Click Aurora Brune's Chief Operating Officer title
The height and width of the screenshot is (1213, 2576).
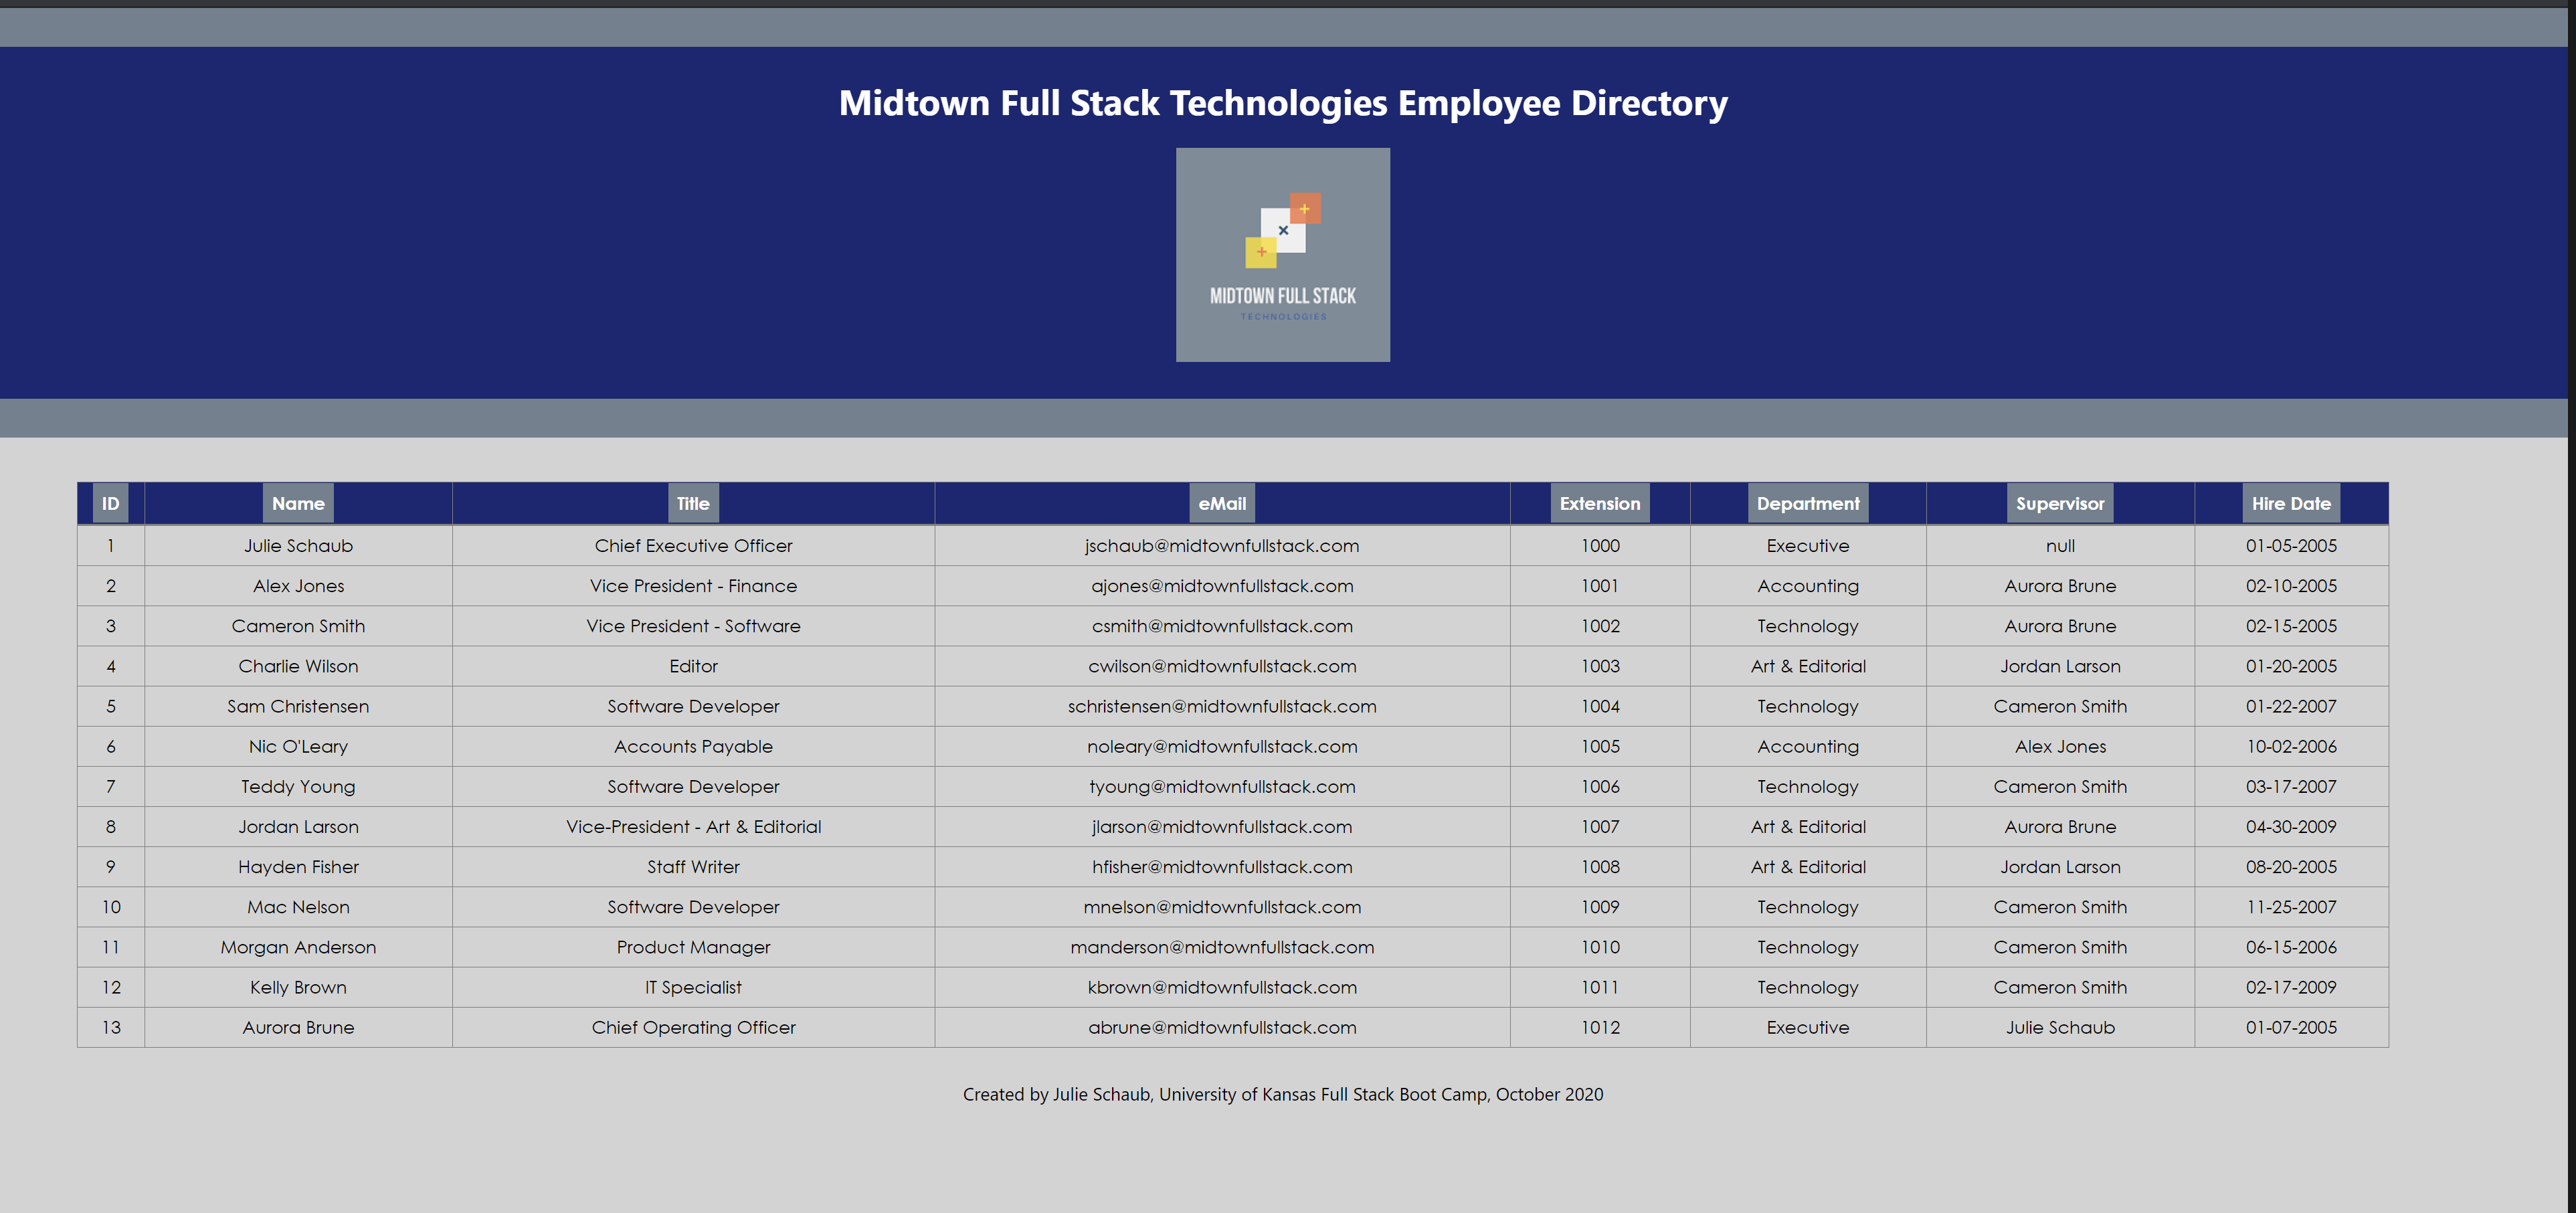(x=693, y=1027)
